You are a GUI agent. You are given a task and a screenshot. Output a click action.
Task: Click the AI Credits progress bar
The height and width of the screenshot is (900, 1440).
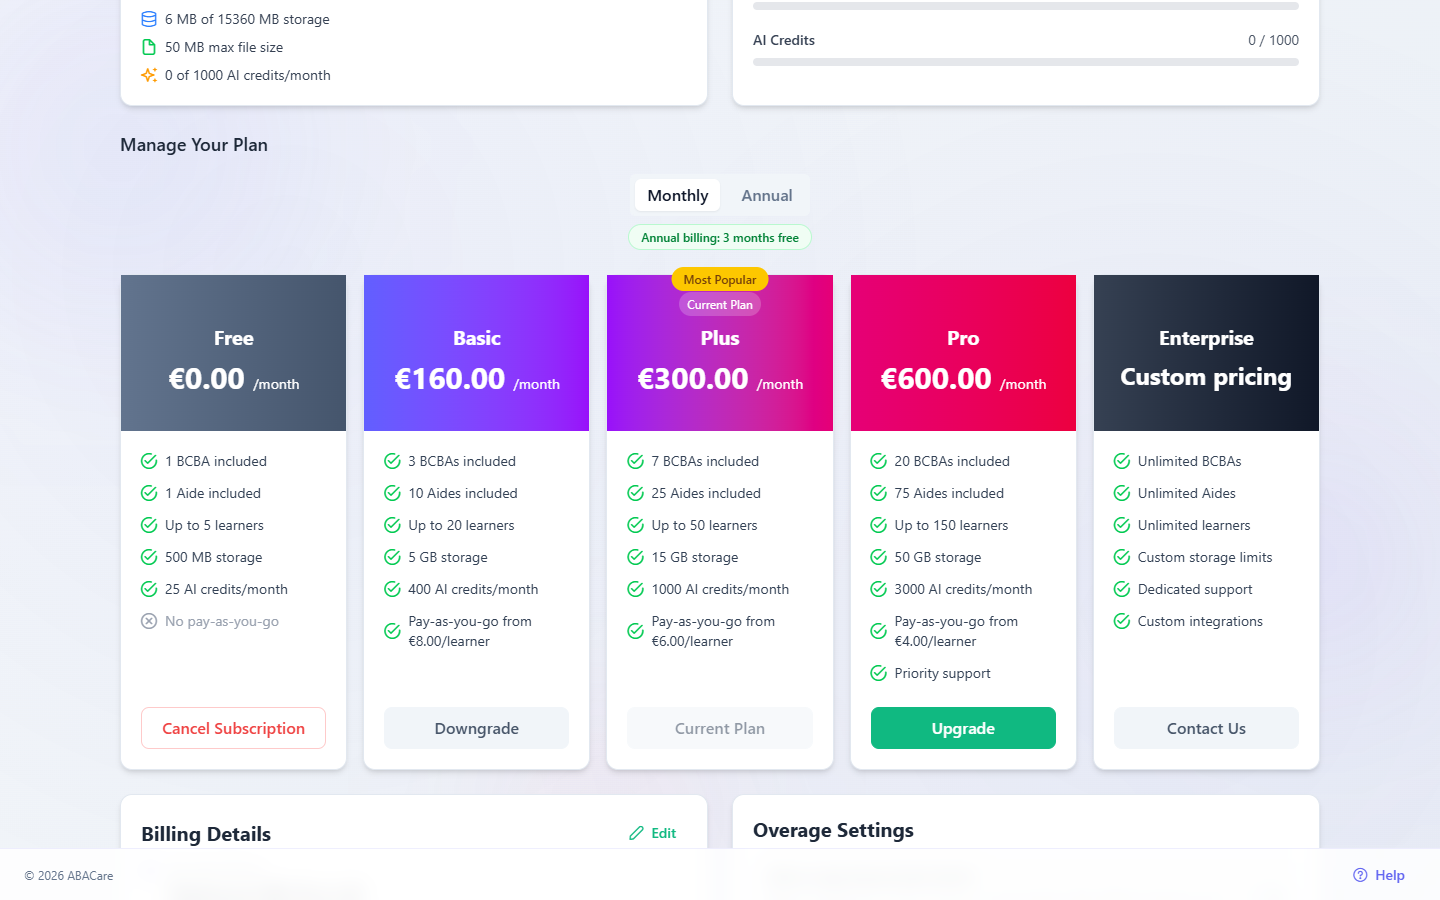[x=1026, y=62]
